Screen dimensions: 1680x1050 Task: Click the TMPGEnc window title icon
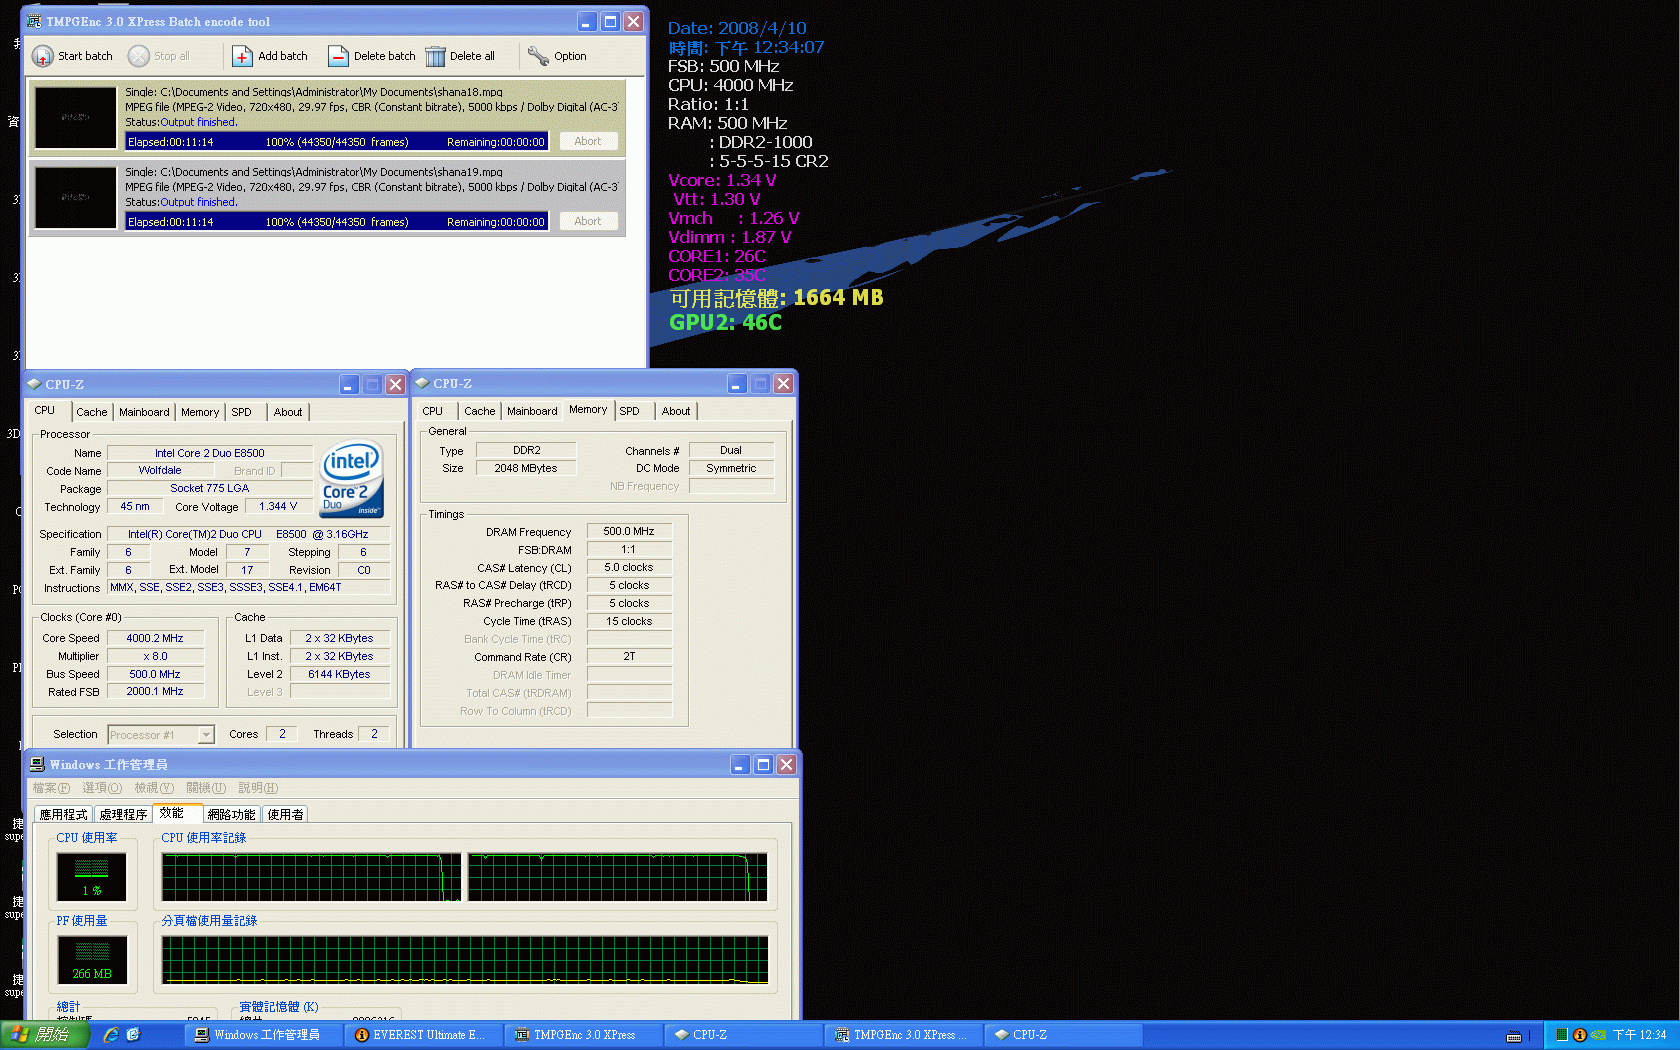click(34, 21)
